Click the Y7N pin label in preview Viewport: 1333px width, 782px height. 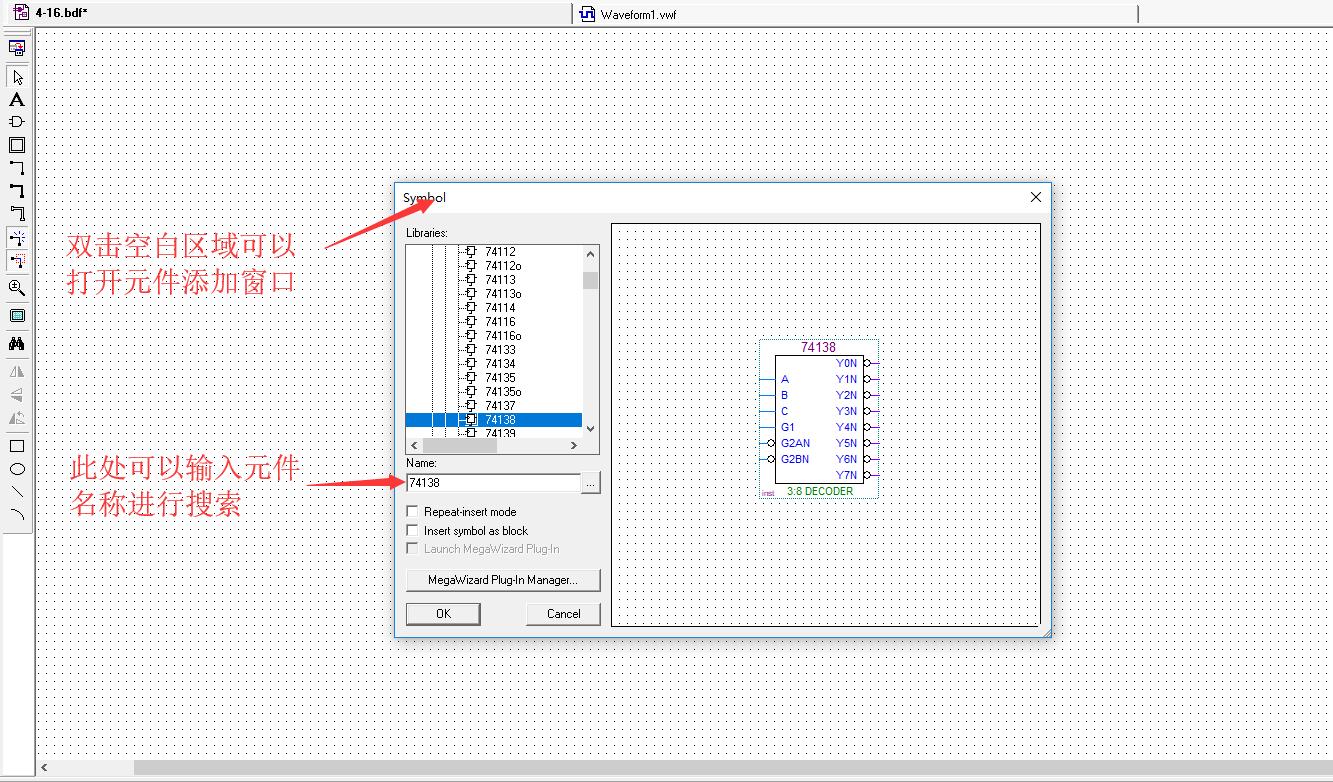click(846, 475)
